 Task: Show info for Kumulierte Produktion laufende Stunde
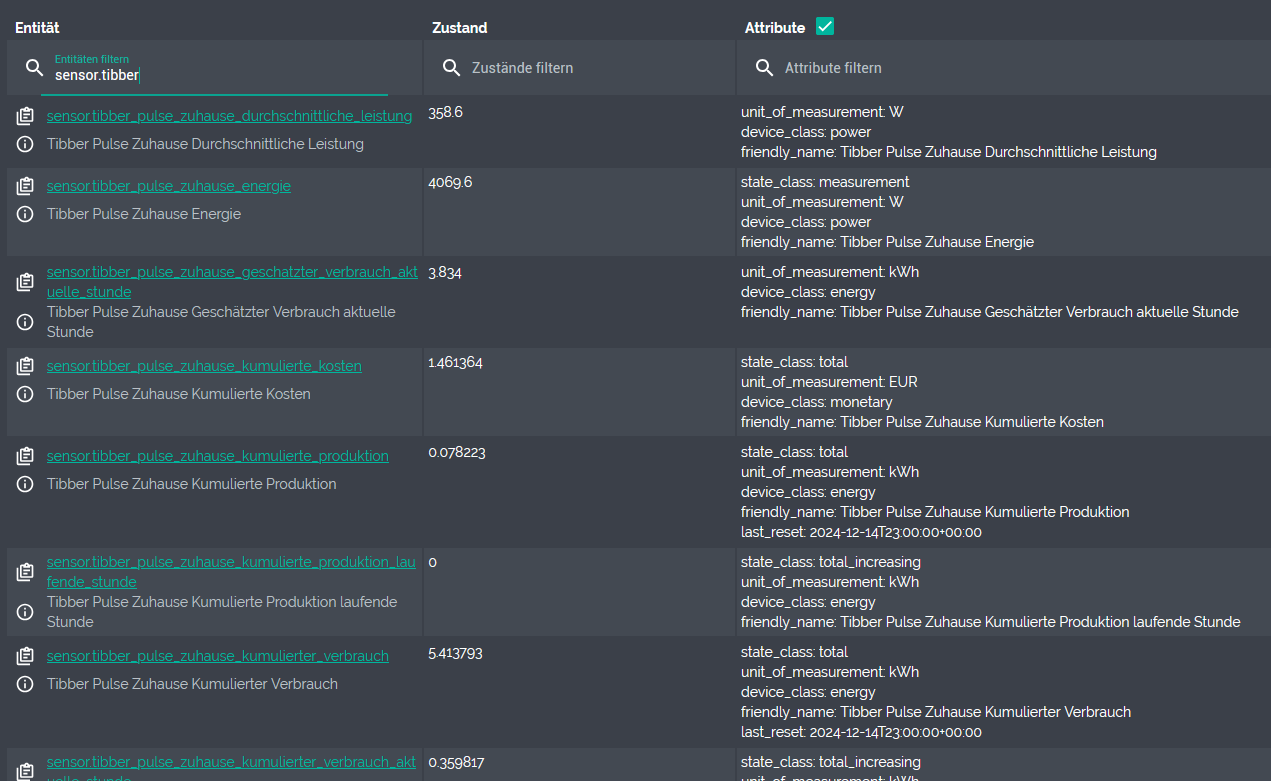click(x=25, y=612)
